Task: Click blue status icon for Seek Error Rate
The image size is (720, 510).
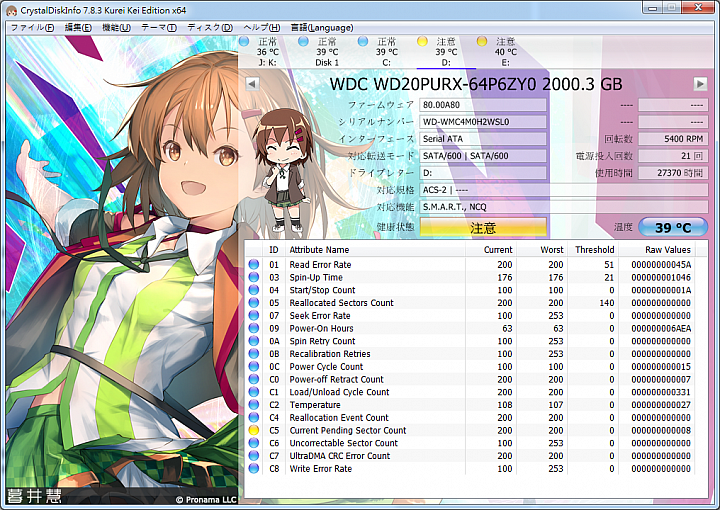Action: [x=253, y=315]
